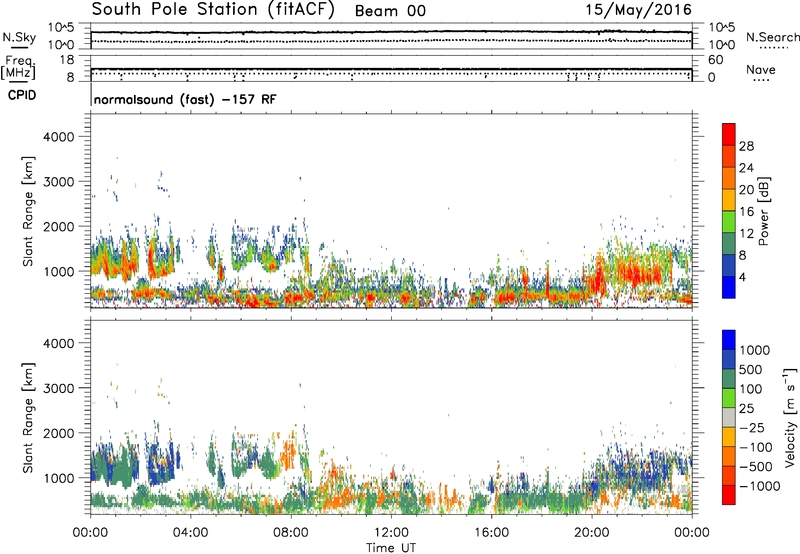Click the 'Time UT' axis label

tap(391, 548)
